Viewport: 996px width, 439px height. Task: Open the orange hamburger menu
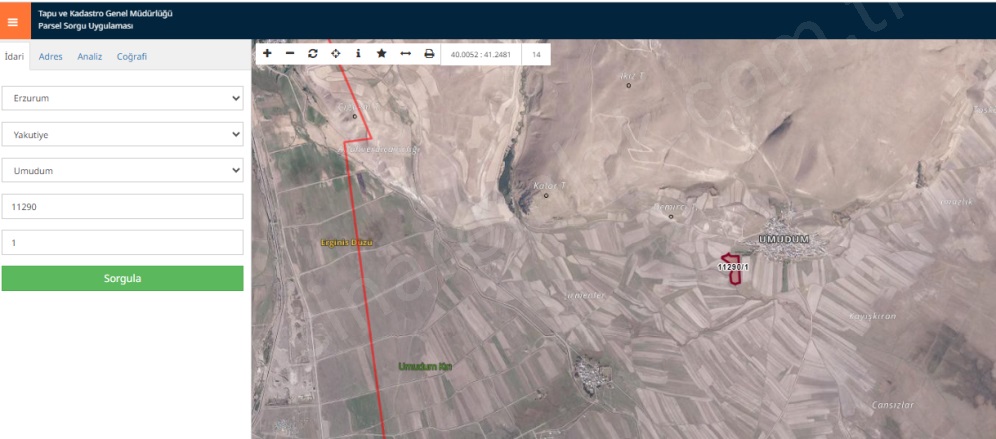click(x=13, y=21)
